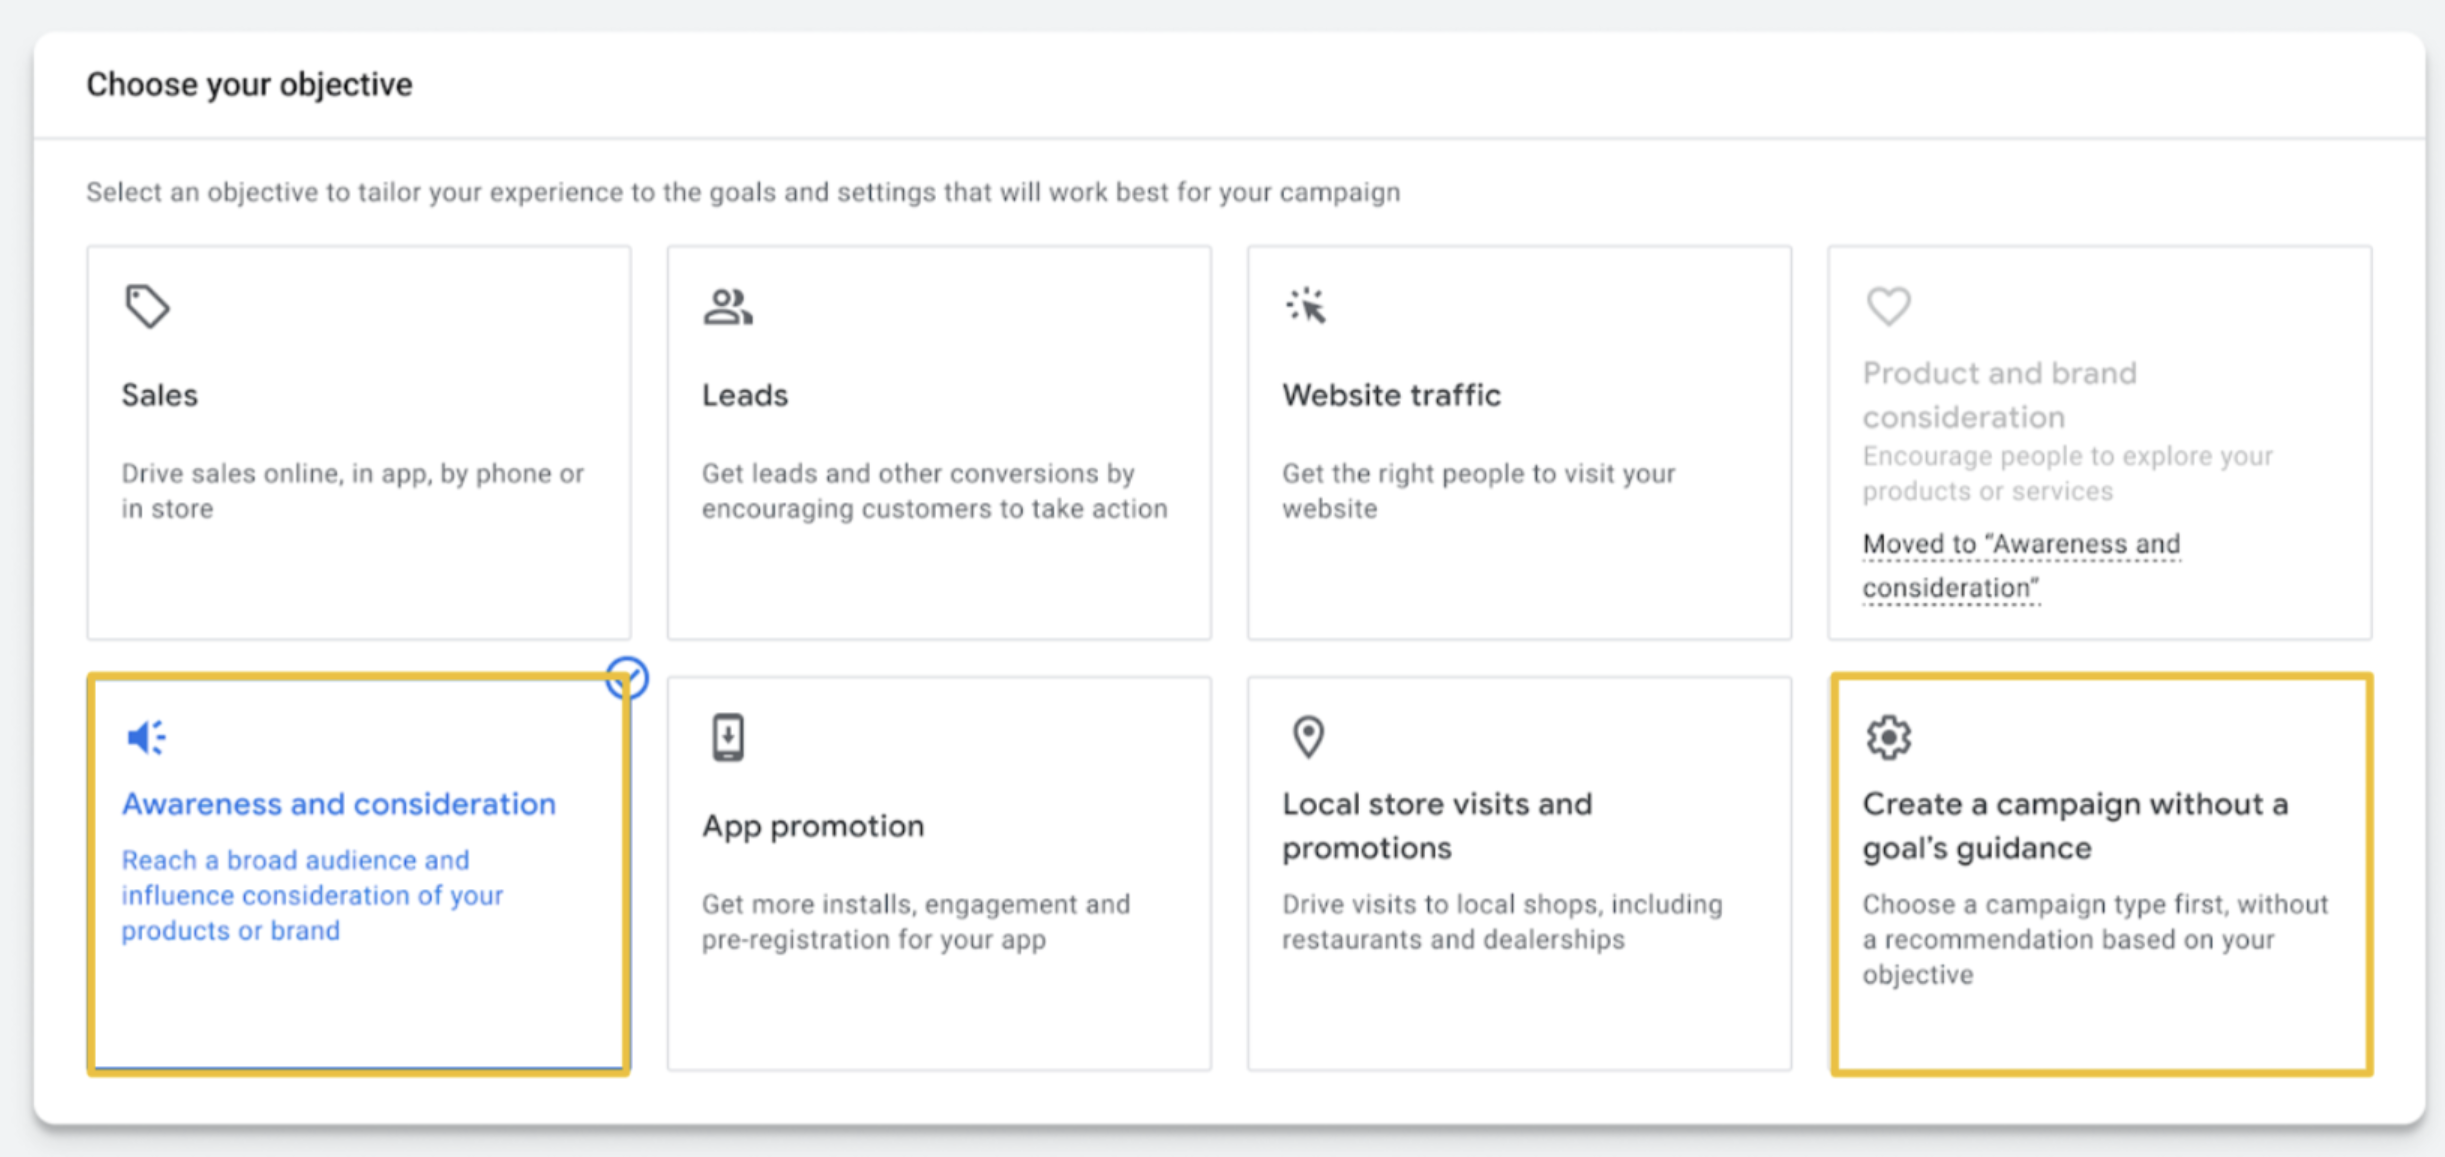Click the text Reach a broad audience and influence
The image size is (2445, 1157).
(x=312, y=895)
